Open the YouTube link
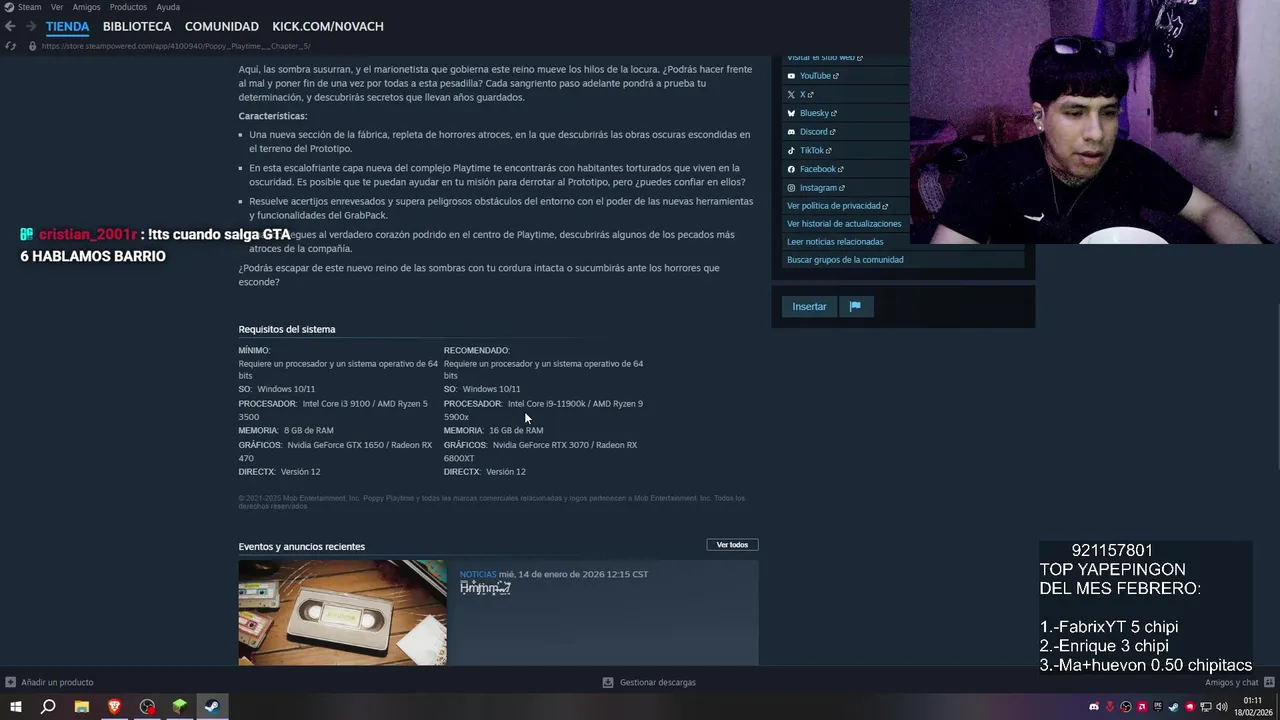1280x720 pixels. 815,76
